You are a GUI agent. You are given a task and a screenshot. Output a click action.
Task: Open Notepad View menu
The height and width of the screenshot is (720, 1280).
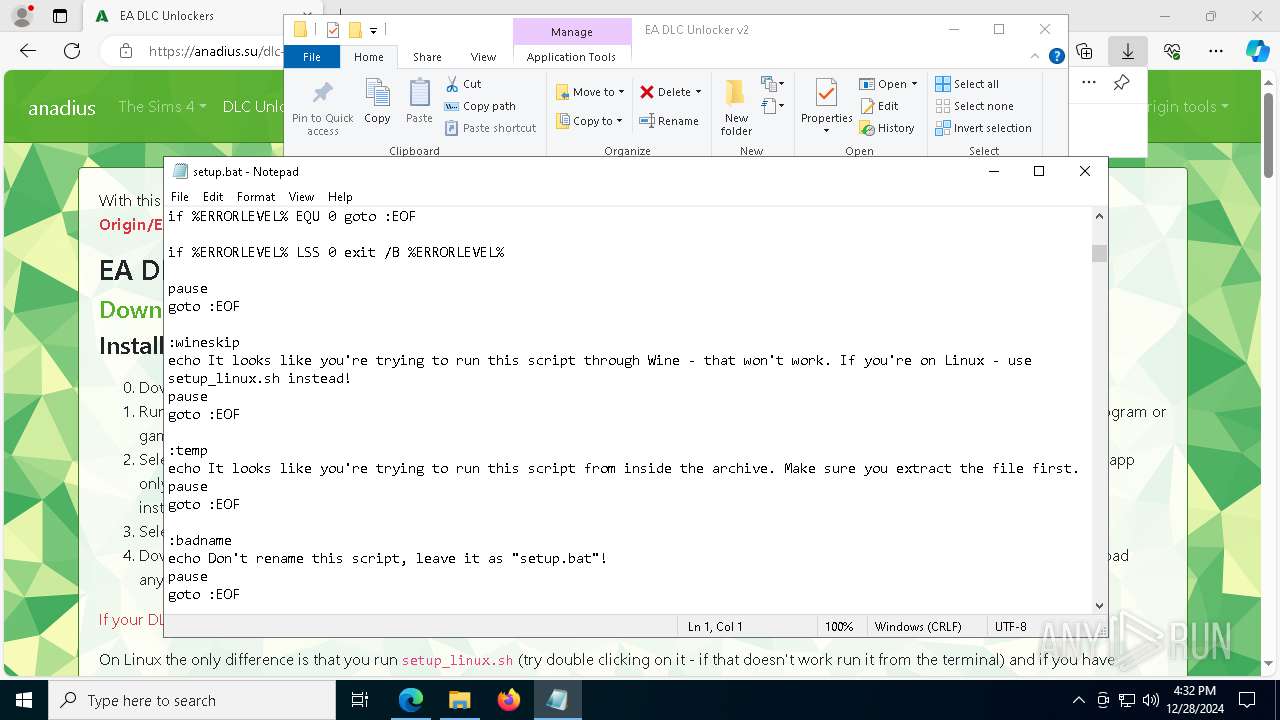(x=301, y=197)
